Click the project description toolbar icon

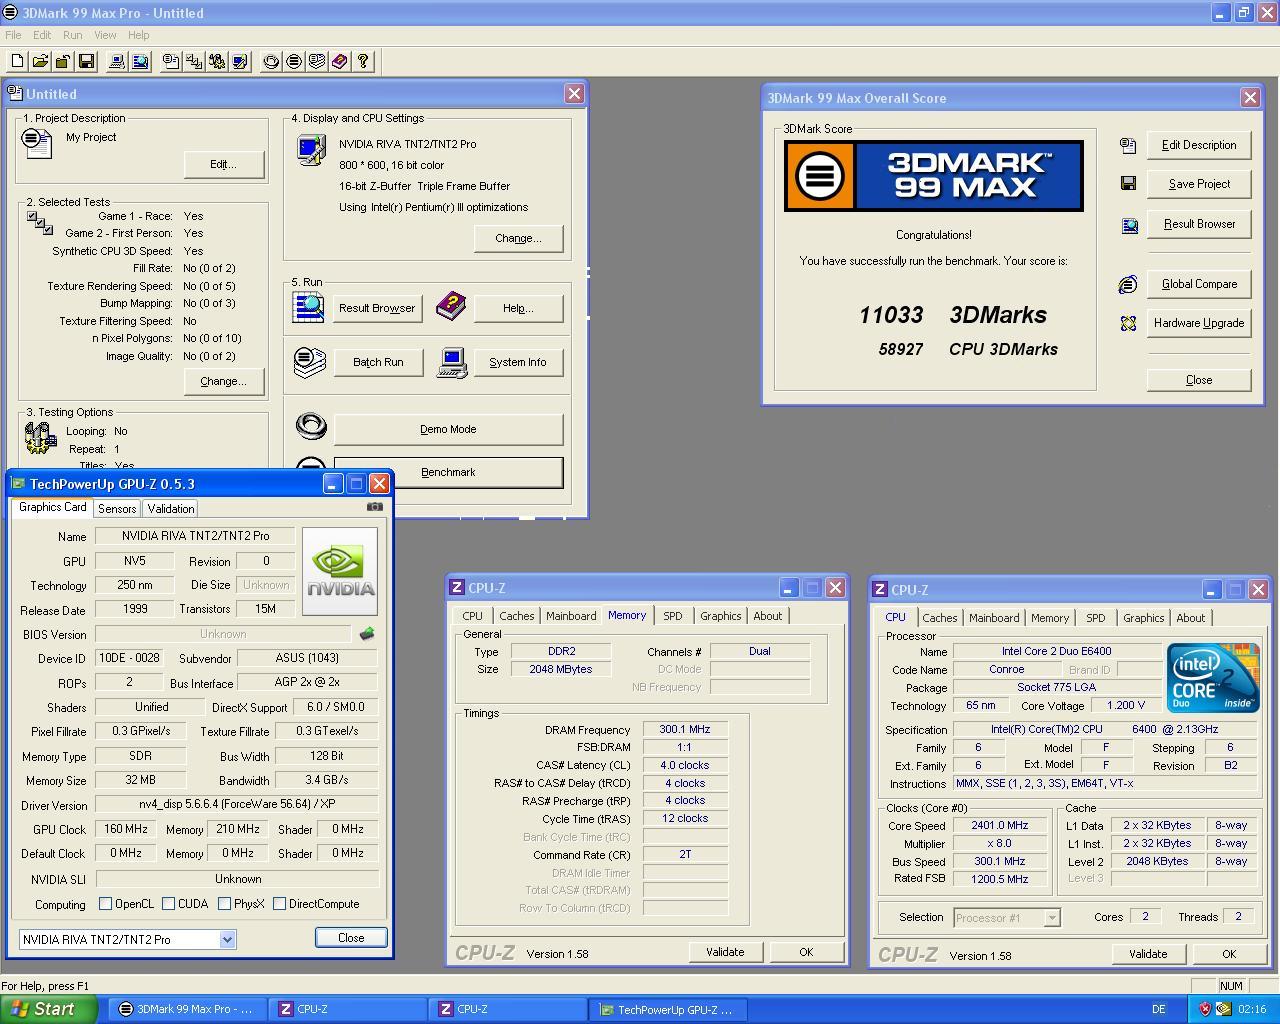(x=171, y=62)
